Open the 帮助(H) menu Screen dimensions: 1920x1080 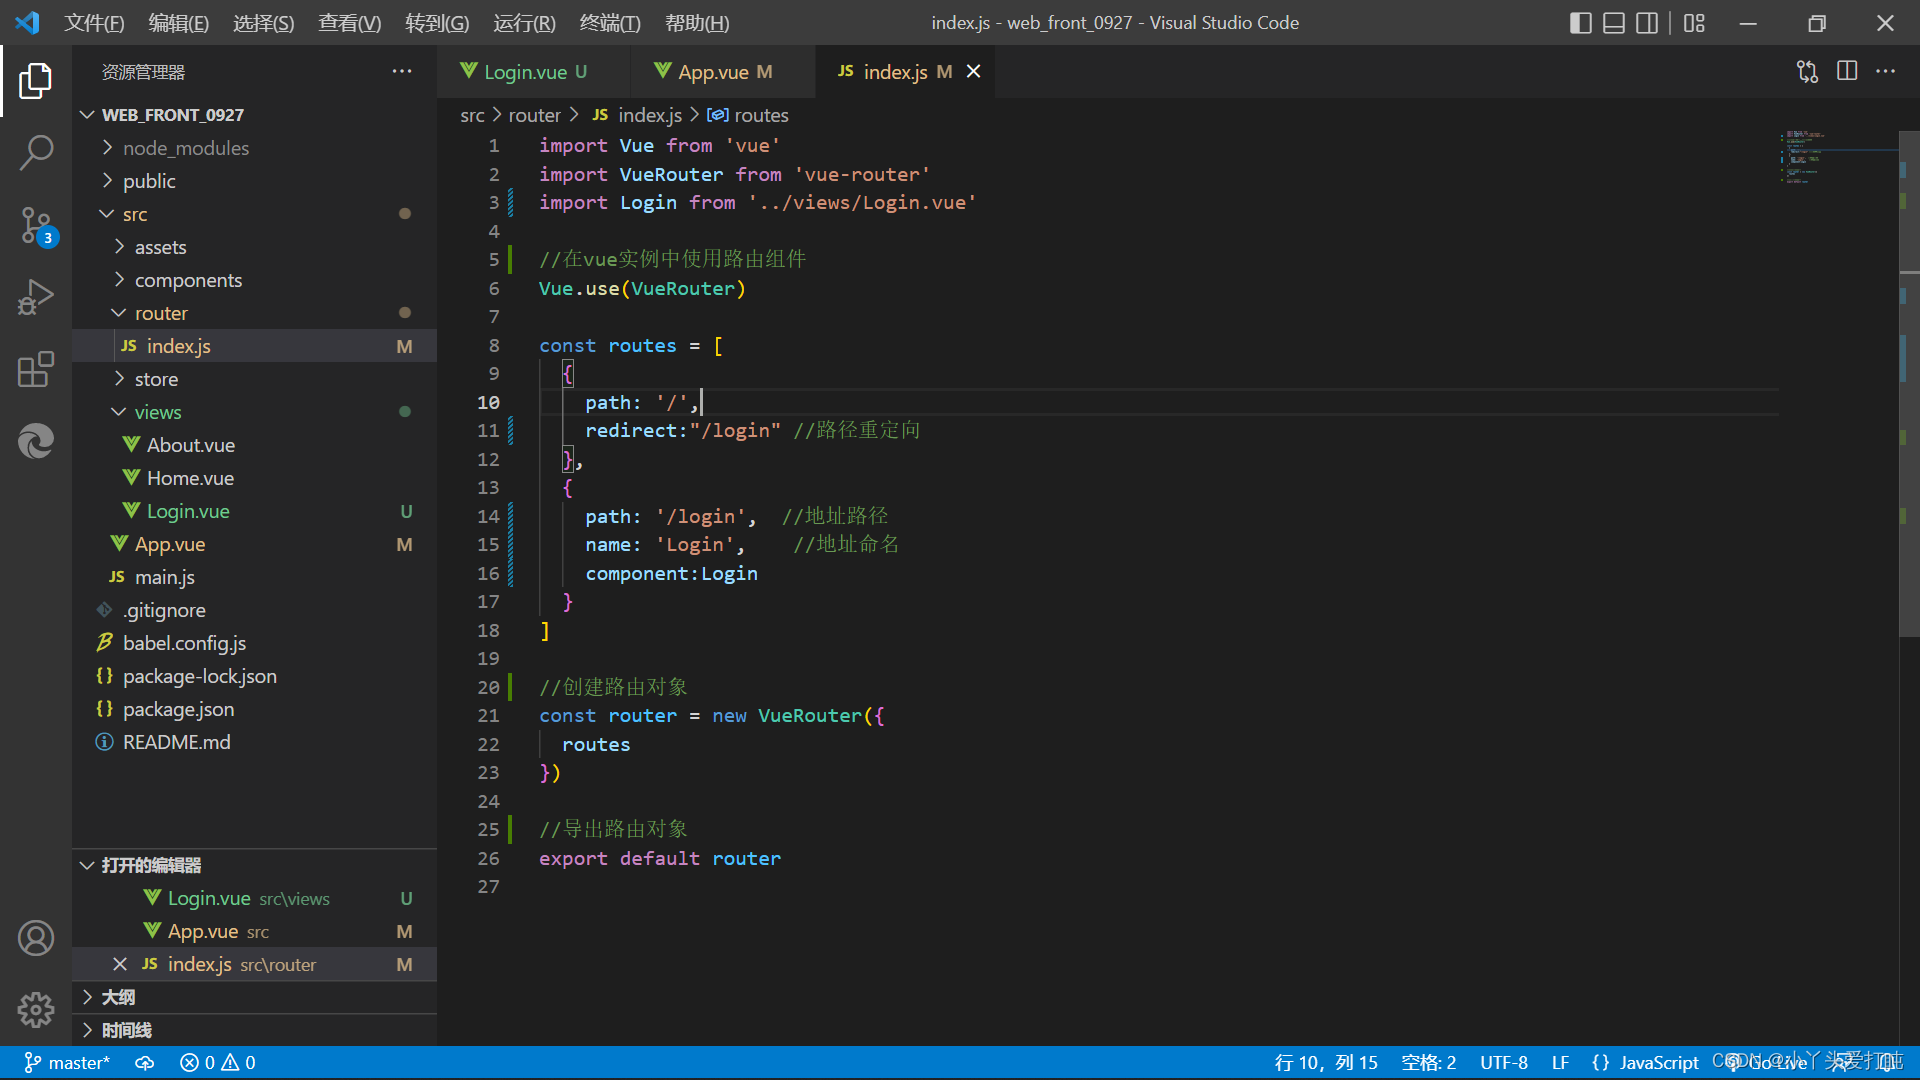pyautogui.click(x=697, y=22)
